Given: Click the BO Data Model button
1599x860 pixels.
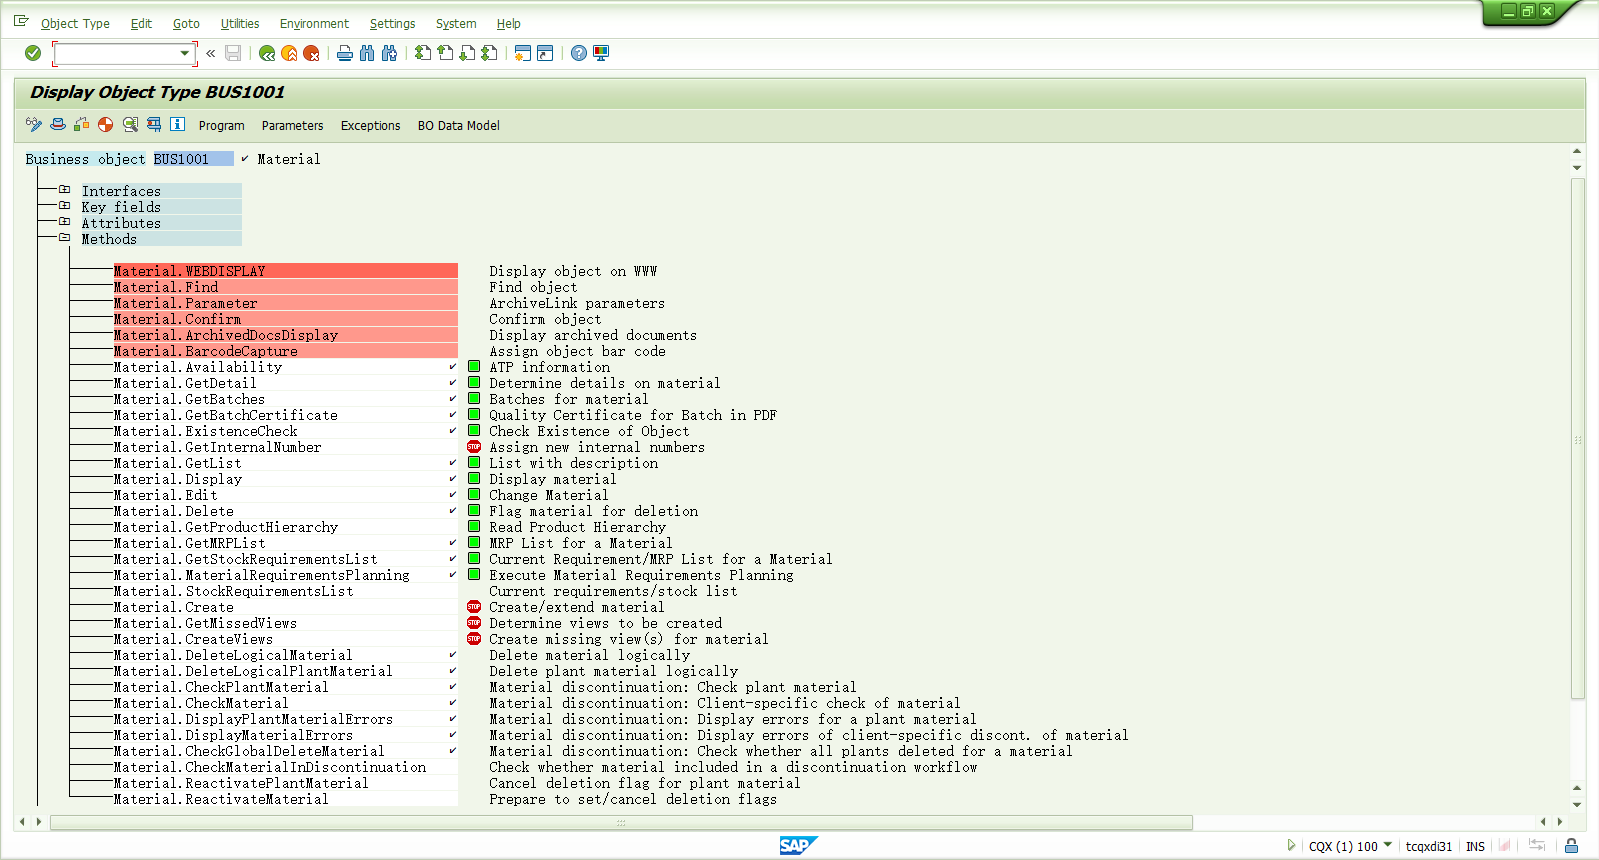Looking at the screenshot, I should point(458,125).
